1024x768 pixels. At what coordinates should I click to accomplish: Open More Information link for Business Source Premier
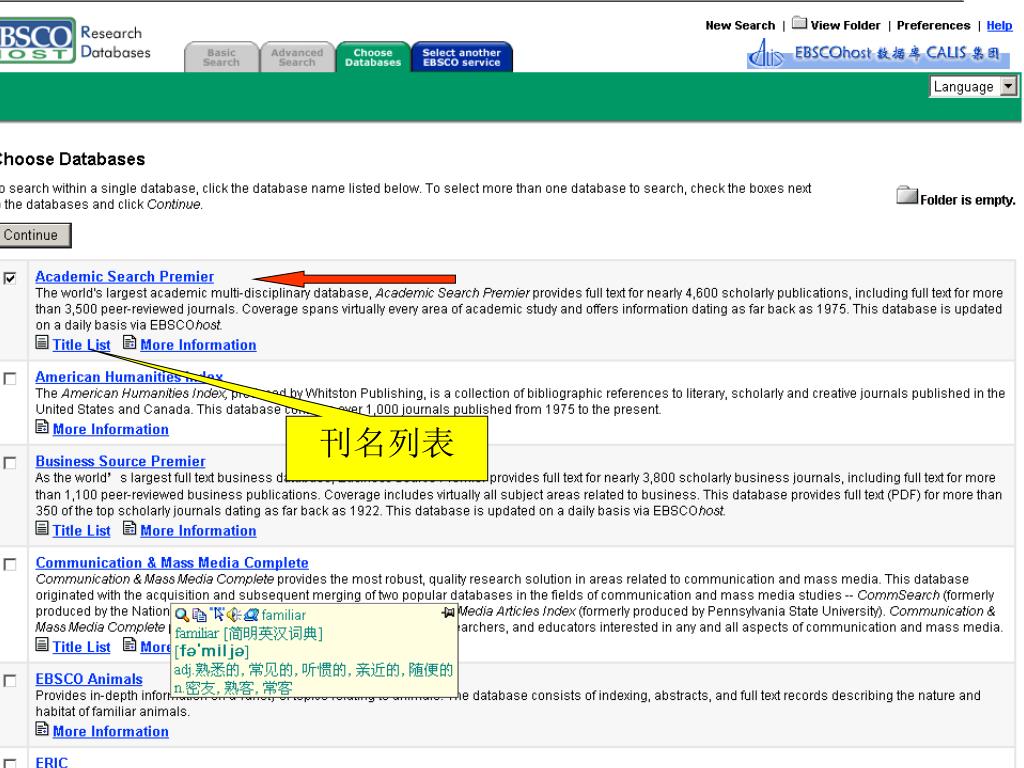click(198, 530)
